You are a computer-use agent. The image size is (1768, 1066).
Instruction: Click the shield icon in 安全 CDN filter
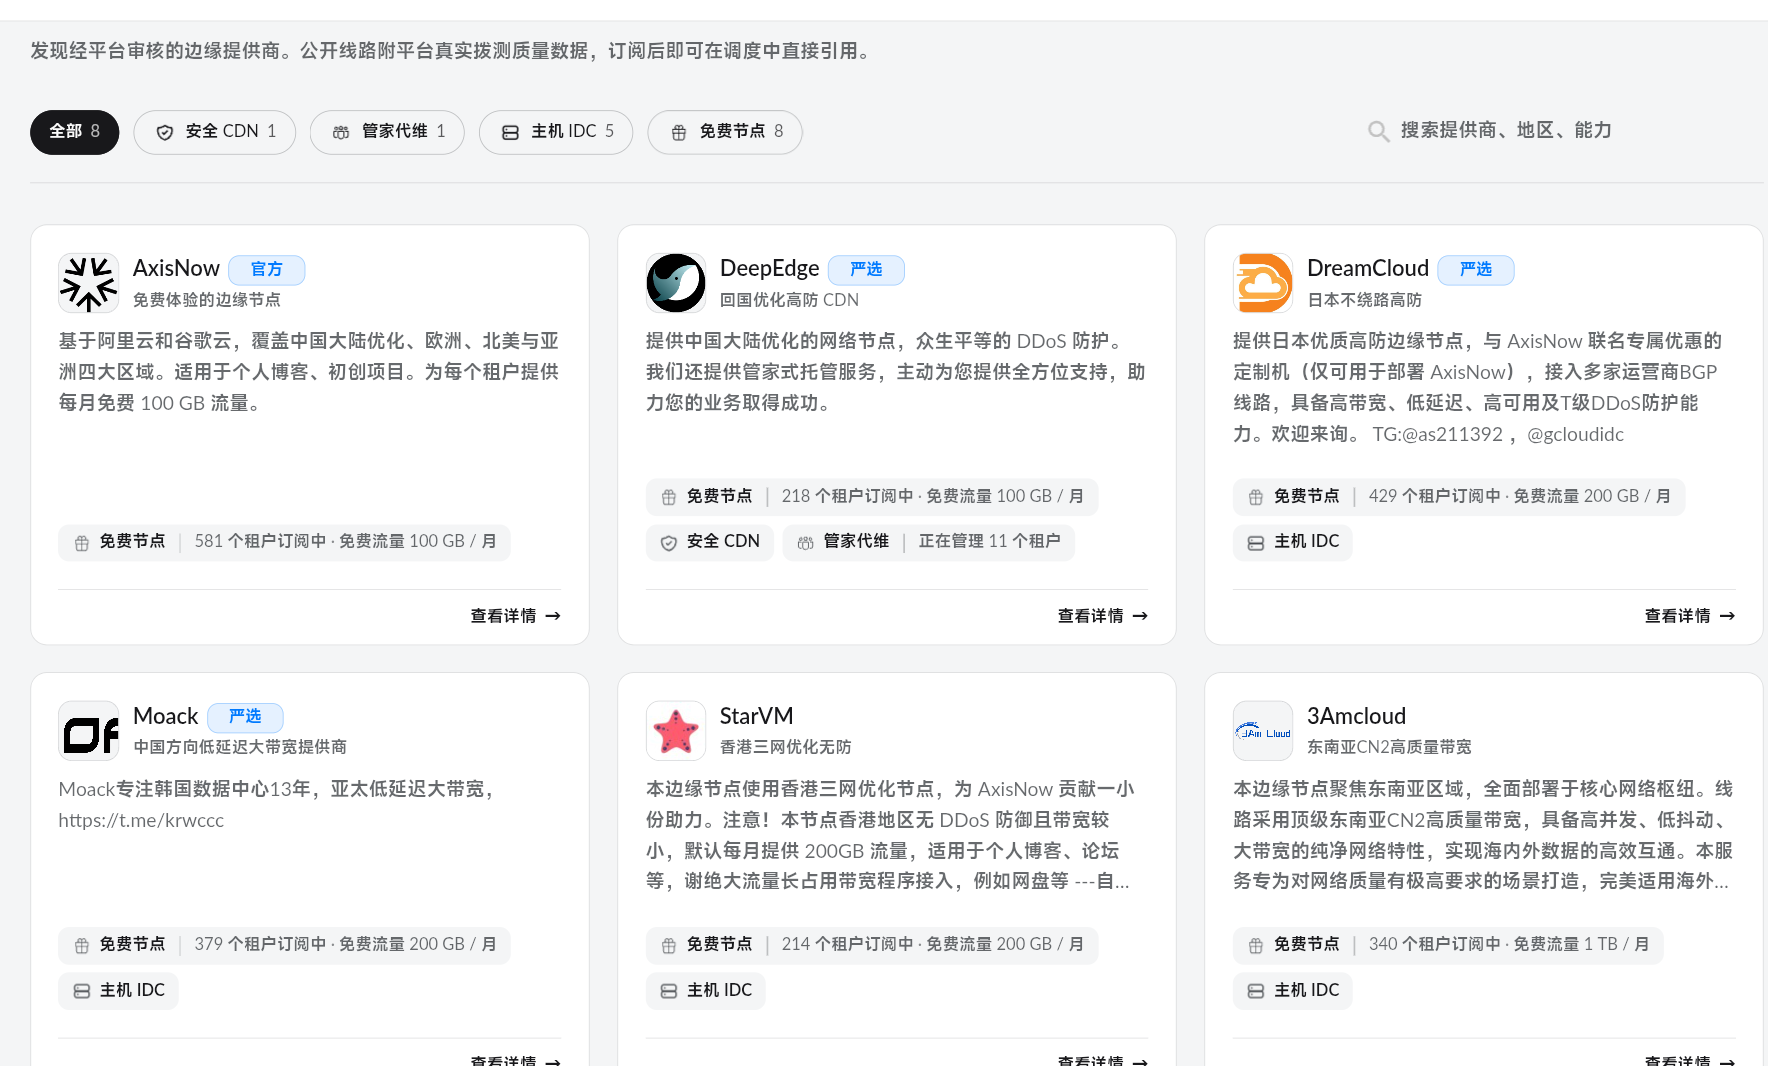pos(165,132)
